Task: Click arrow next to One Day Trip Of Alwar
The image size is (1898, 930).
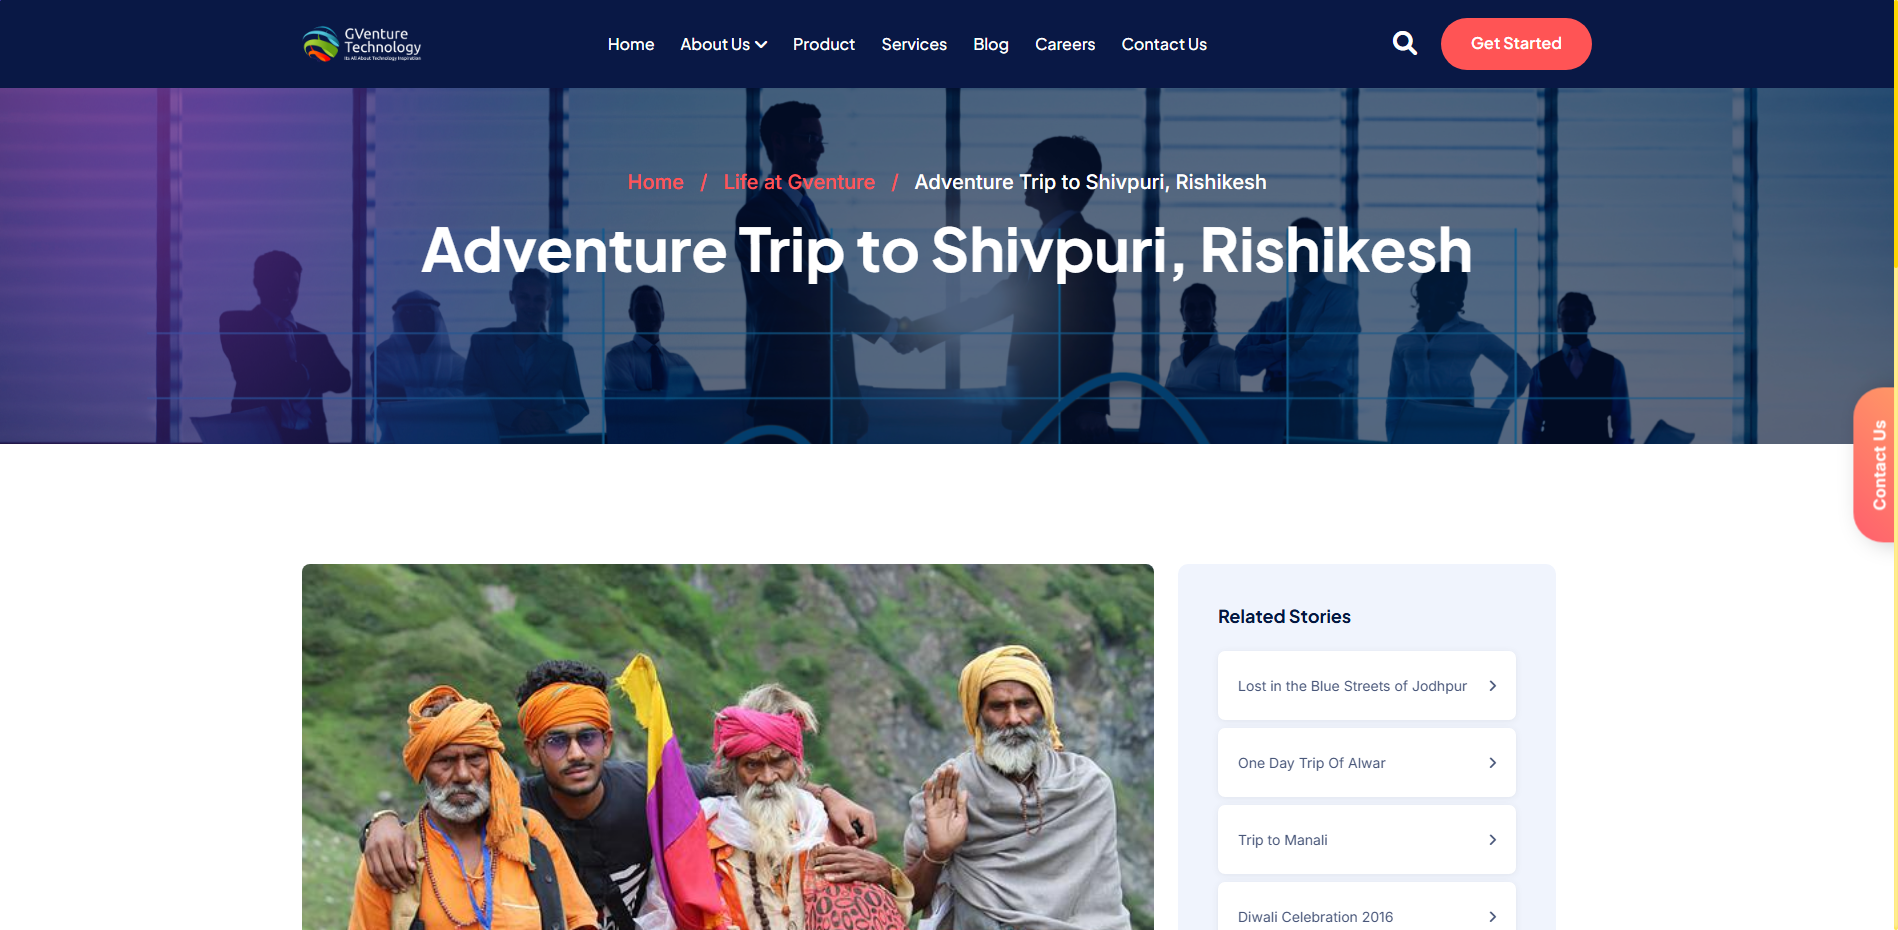Action: tap(1492, 763)
